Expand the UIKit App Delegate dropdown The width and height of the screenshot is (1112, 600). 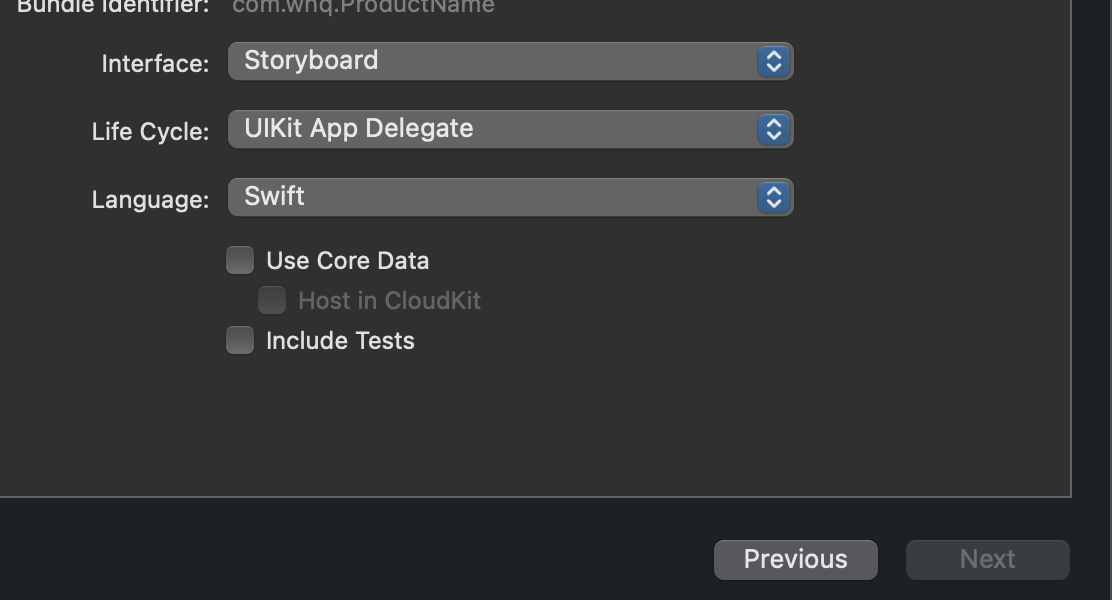[492, 130]
